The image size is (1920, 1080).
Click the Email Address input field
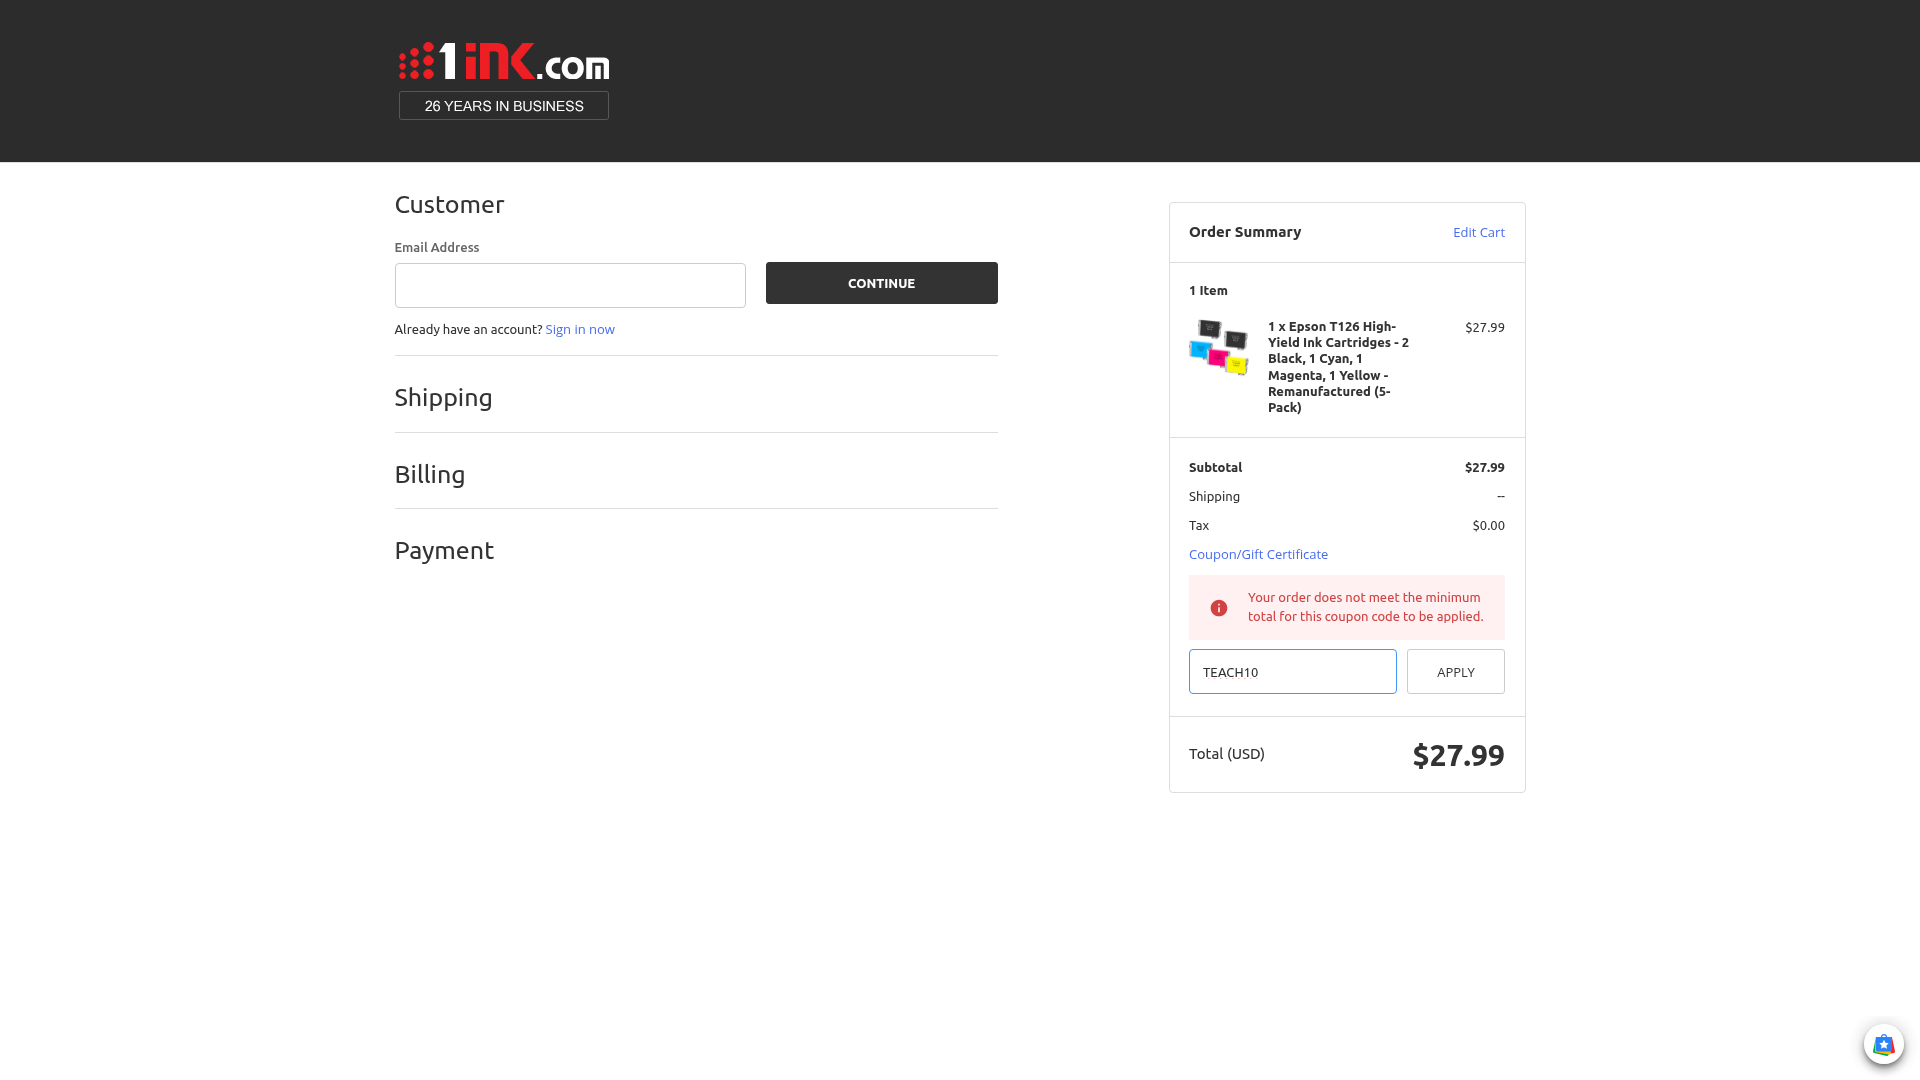pos(570,286)
